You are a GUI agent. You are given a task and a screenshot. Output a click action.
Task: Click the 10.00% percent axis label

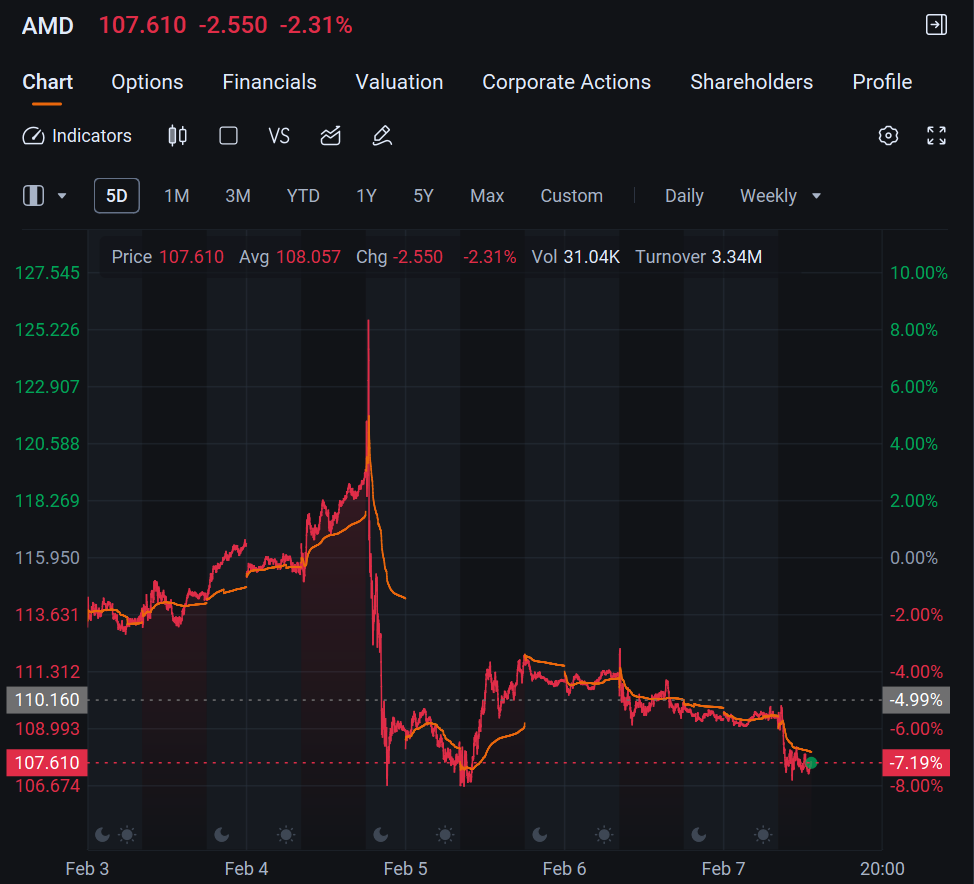919,273
